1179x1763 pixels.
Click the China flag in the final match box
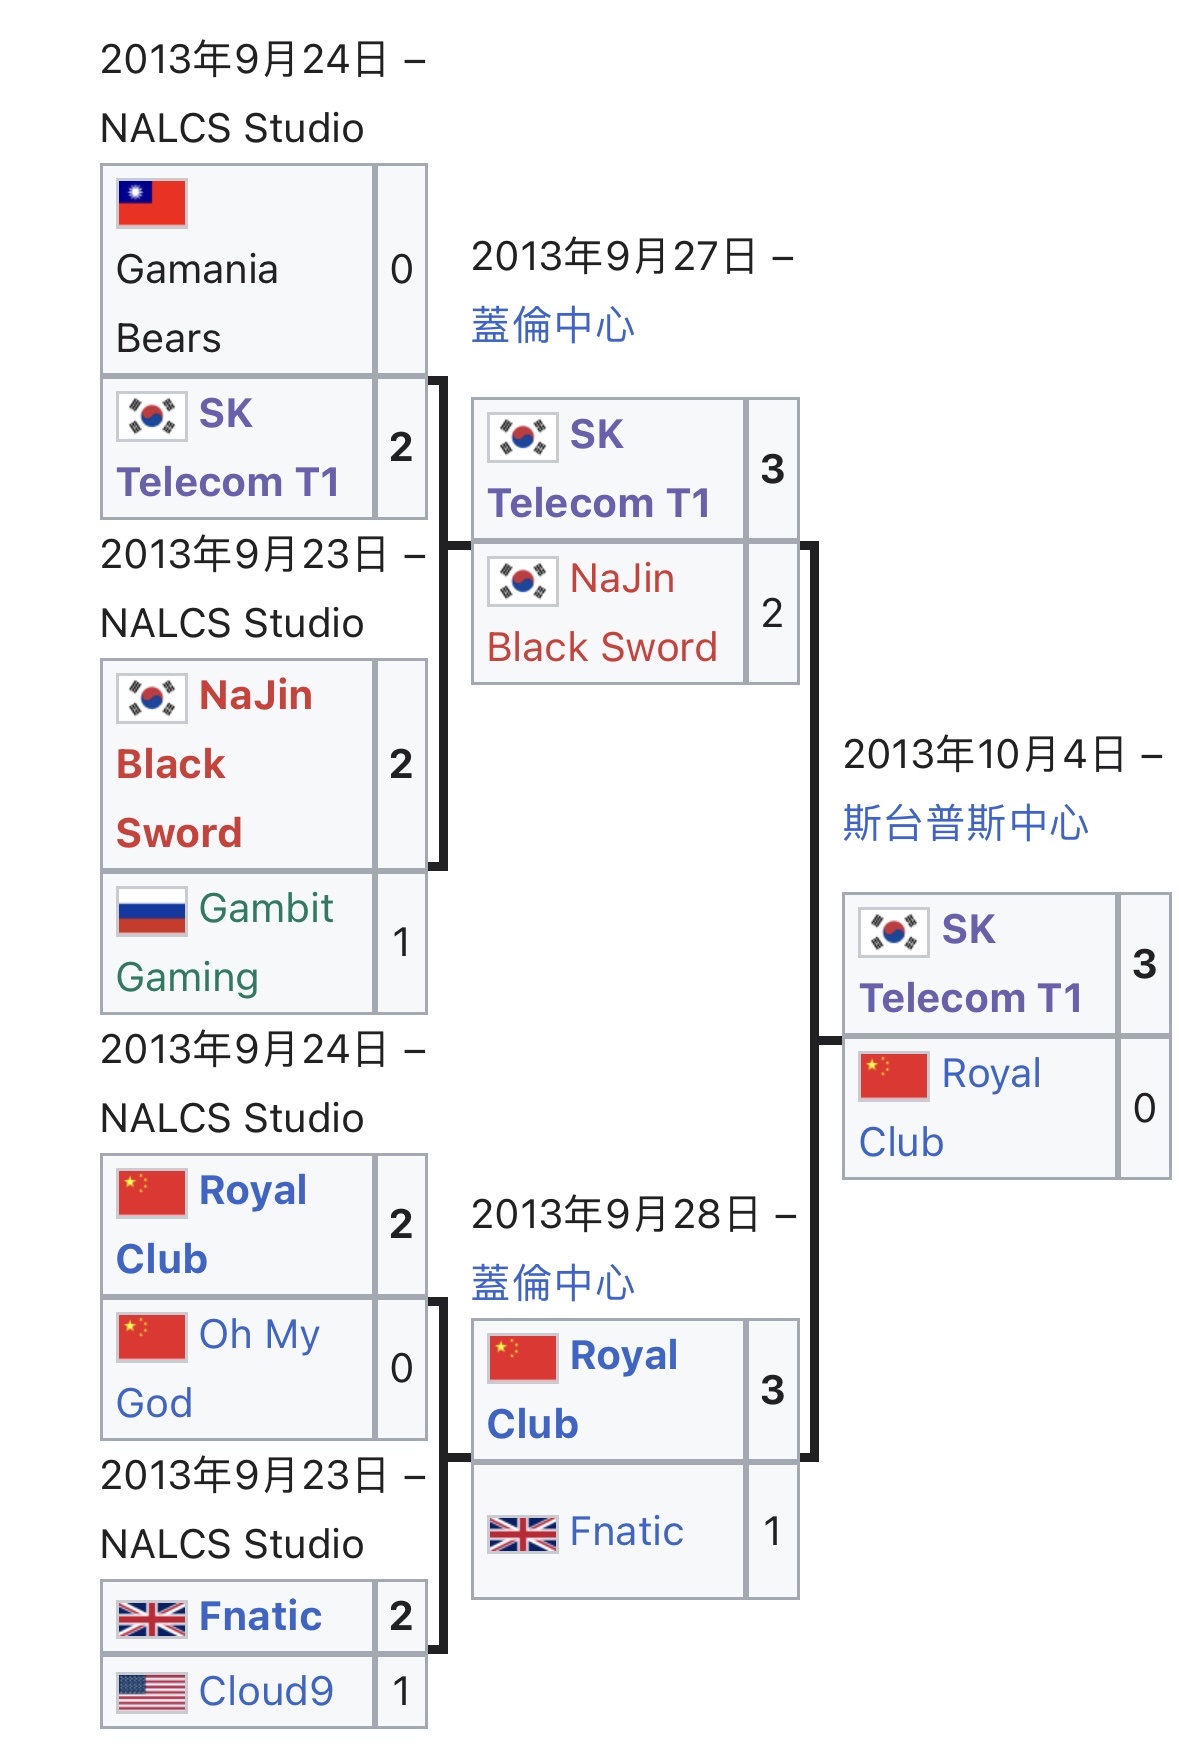click(x=893, y=1076)
